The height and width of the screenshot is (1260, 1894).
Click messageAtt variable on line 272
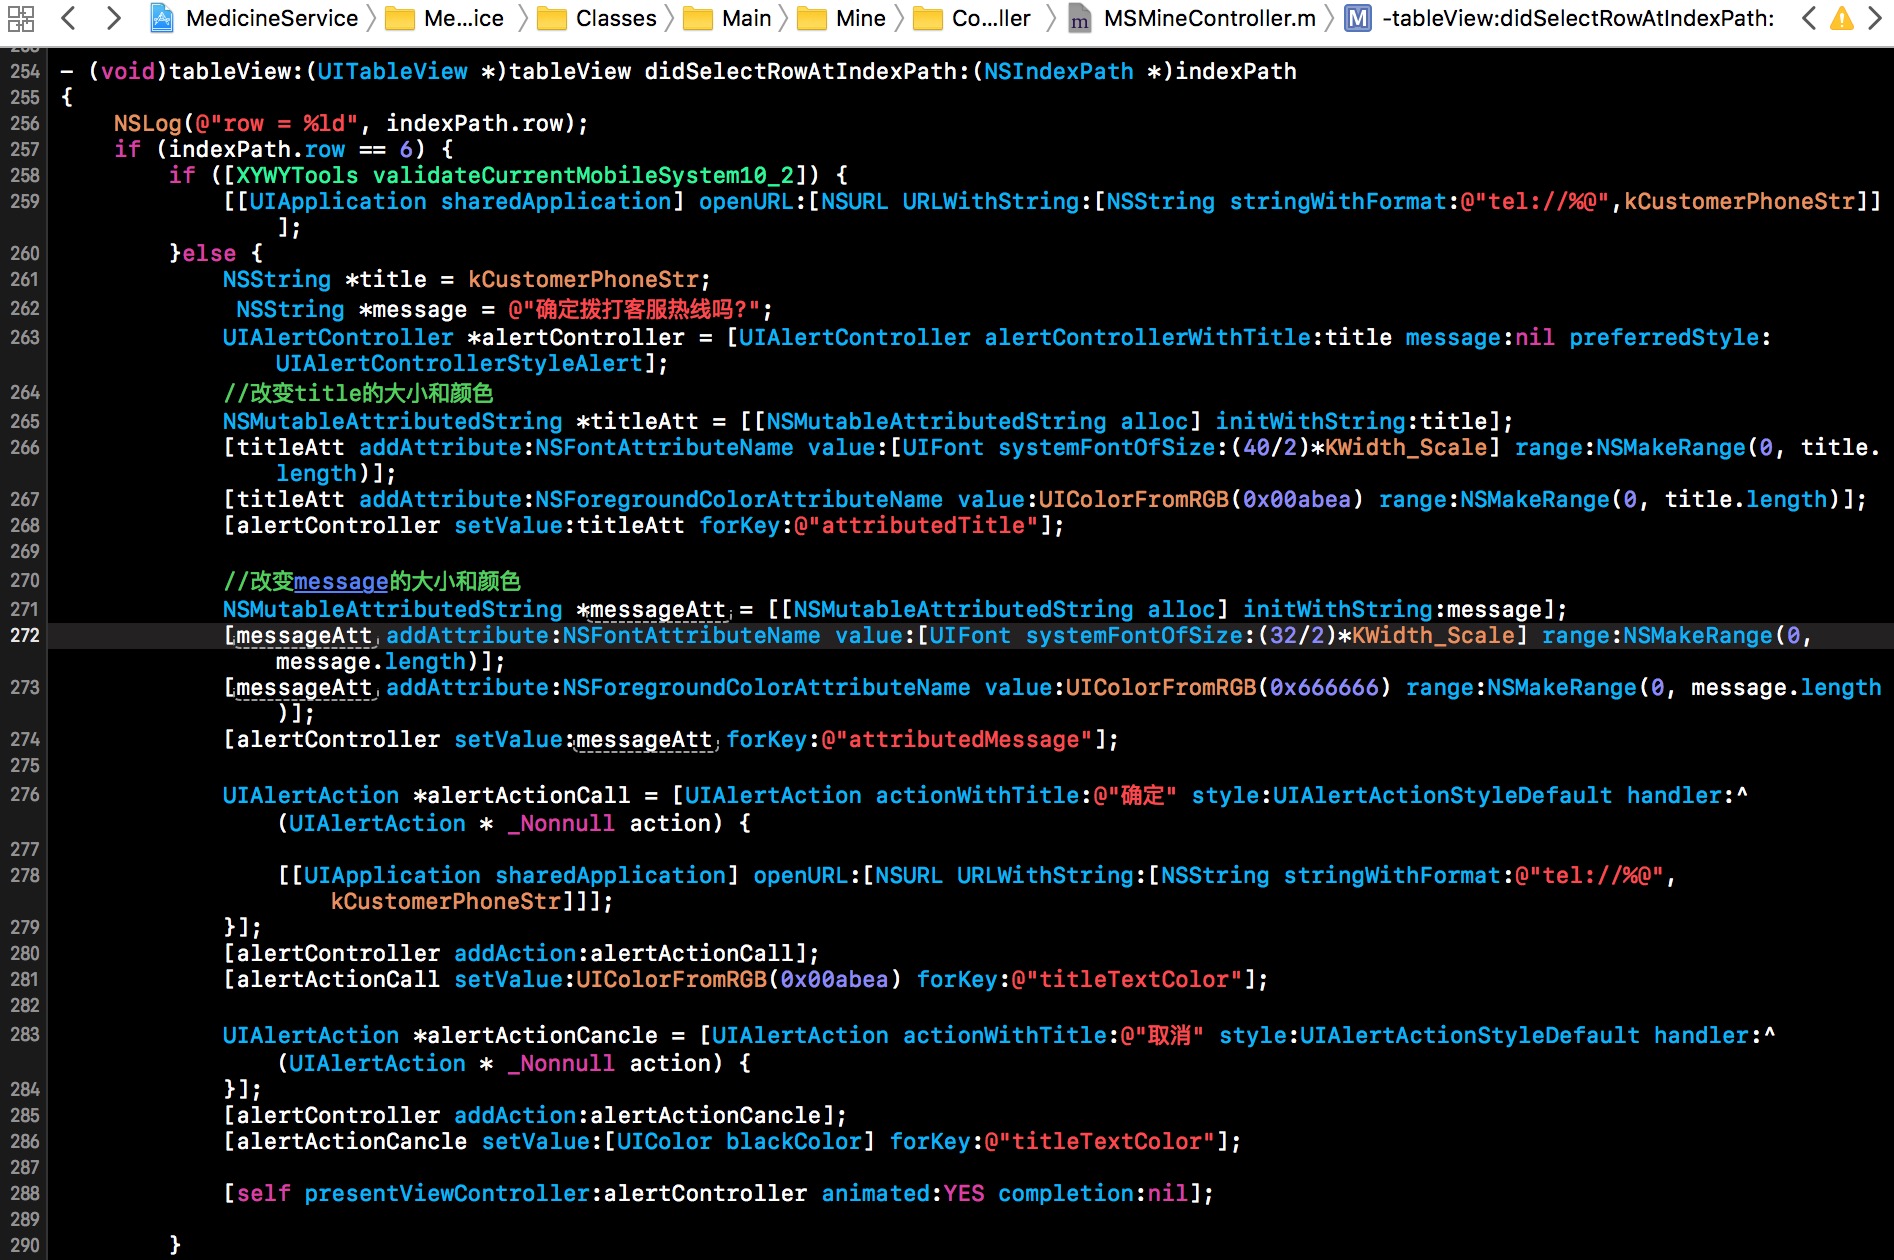(x=304, y=635)
